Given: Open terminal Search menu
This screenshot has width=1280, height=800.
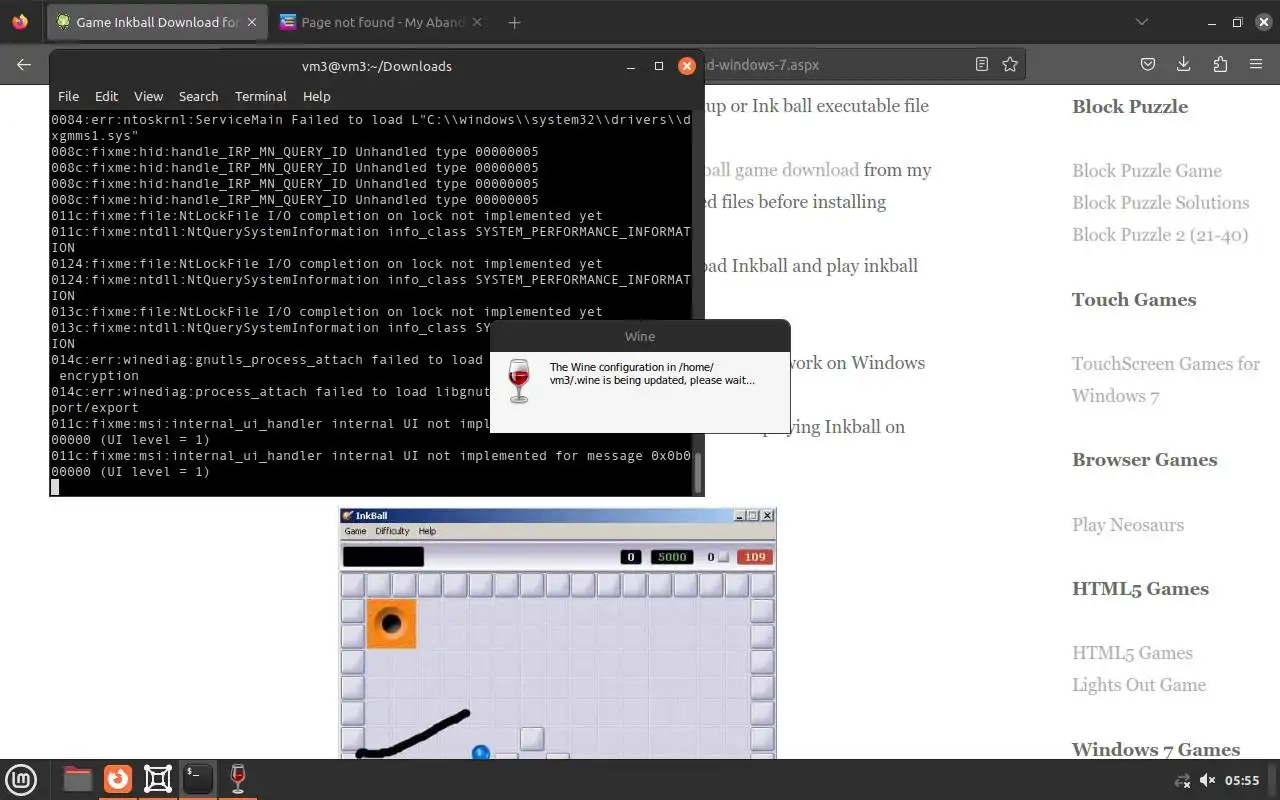Looking at the screenshot, I should click(x=198, y=96).
